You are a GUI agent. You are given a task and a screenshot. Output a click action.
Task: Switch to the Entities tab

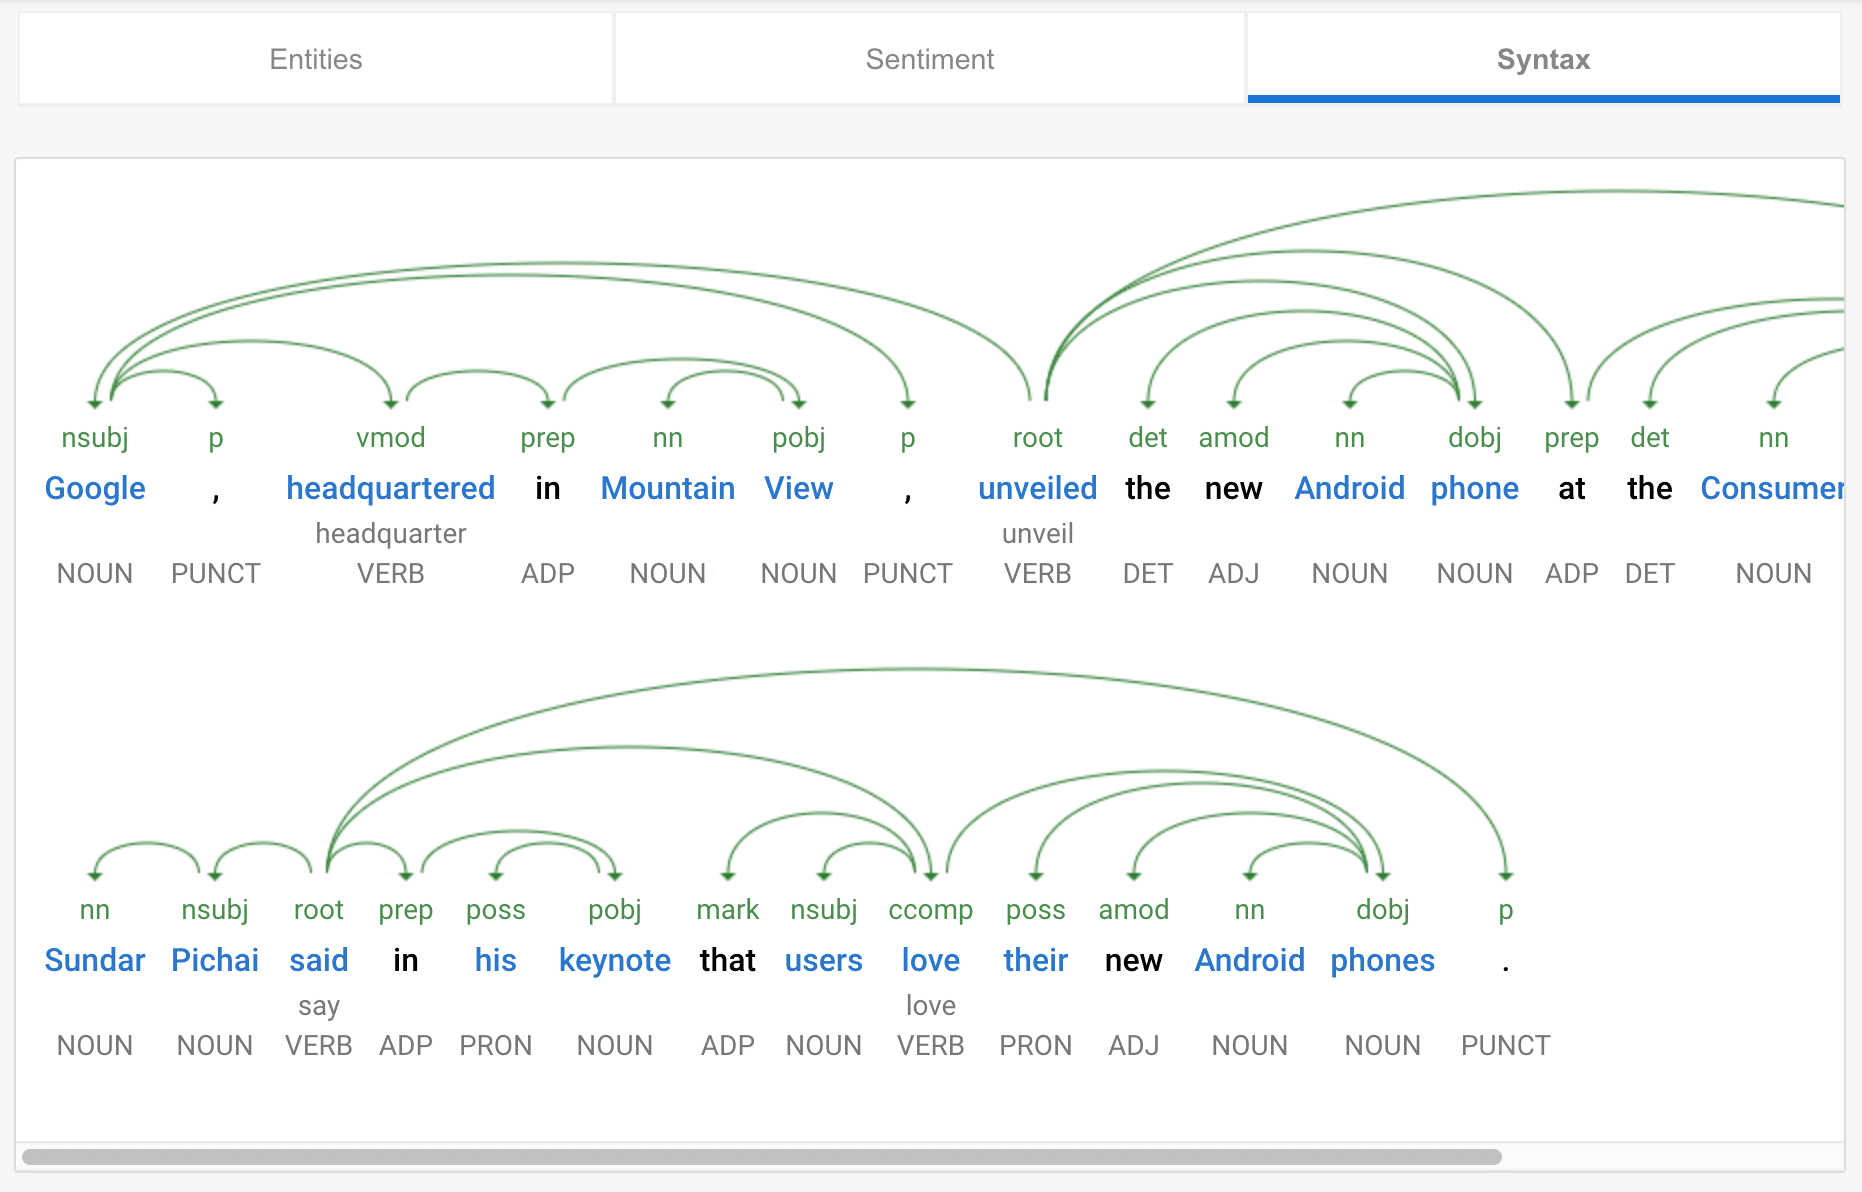(x=316, y=59)
